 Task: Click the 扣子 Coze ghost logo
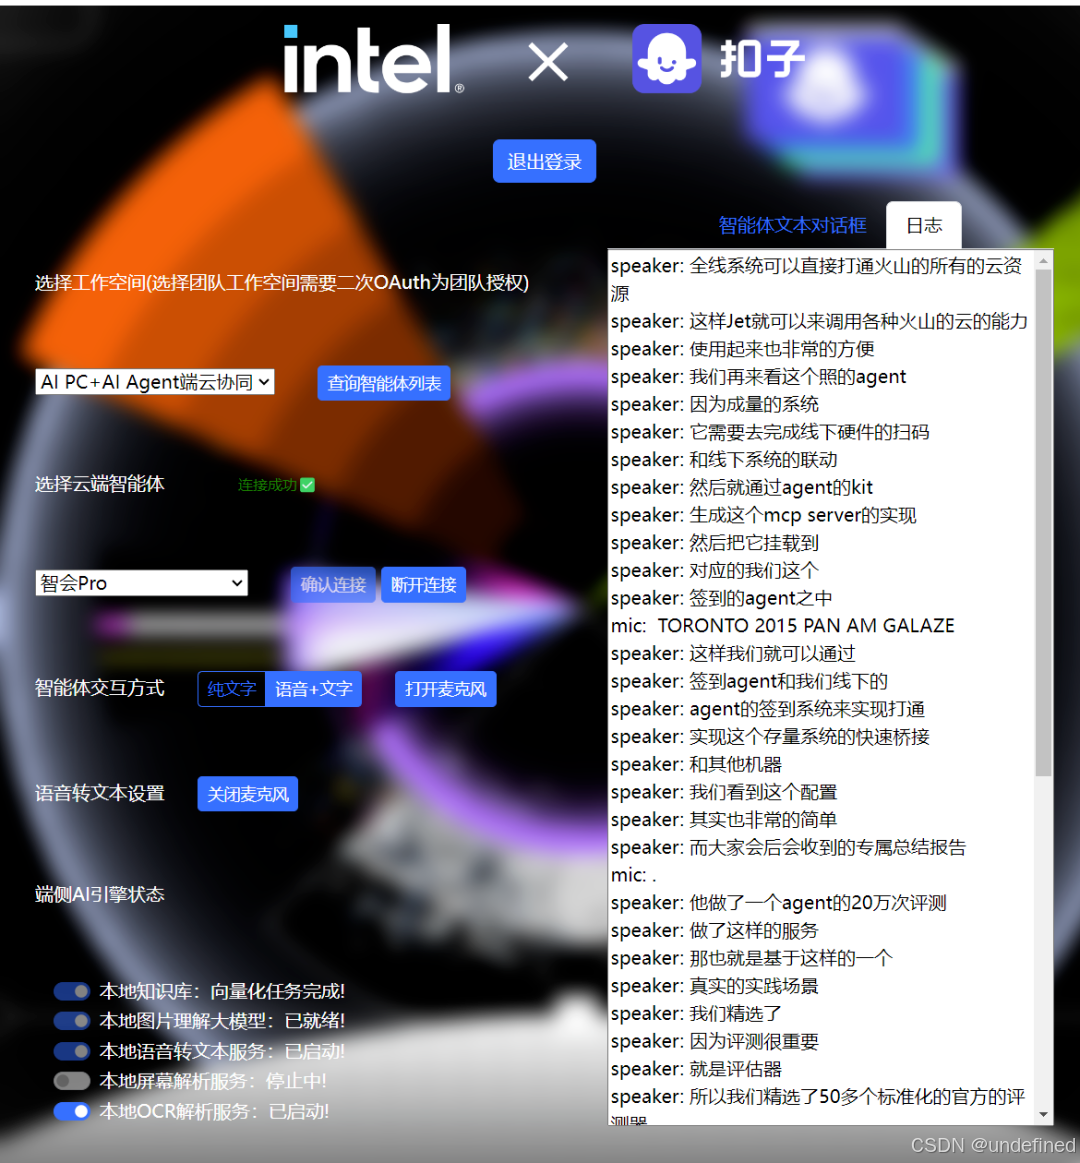tap(666, 59)
